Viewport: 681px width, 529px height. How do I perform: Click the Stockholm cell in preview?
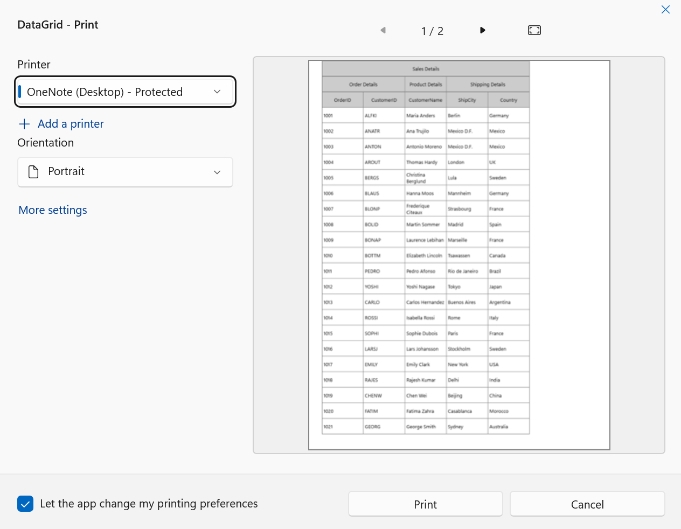(x=467, y=349)
